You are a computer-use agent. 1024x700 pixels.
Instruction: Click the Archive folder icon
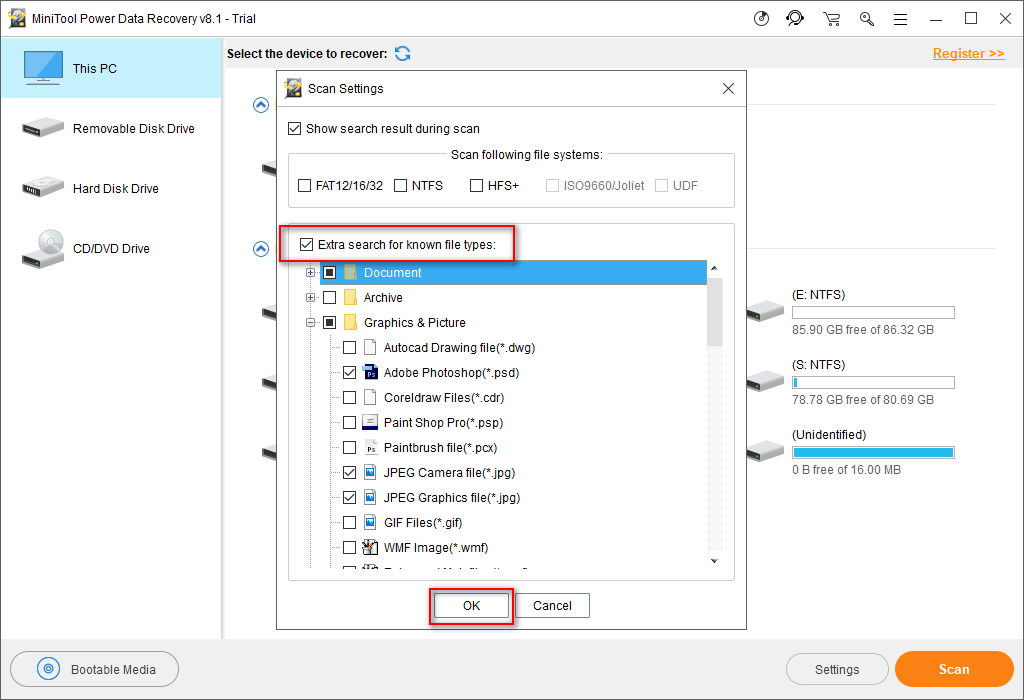(350, 297)
